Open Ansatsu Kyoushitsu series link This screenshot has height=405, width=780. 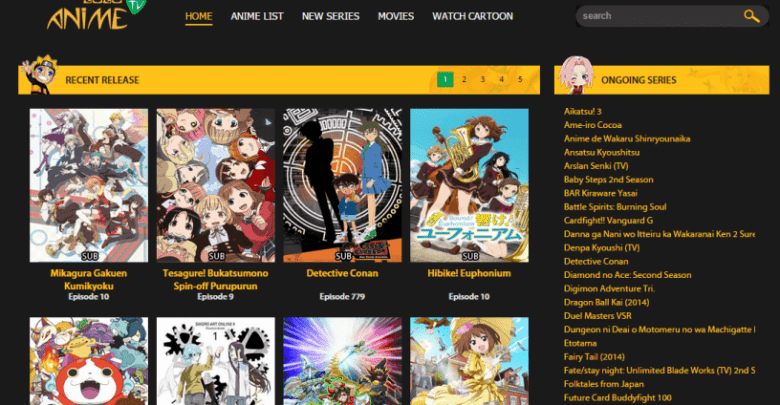click(601, 152)
